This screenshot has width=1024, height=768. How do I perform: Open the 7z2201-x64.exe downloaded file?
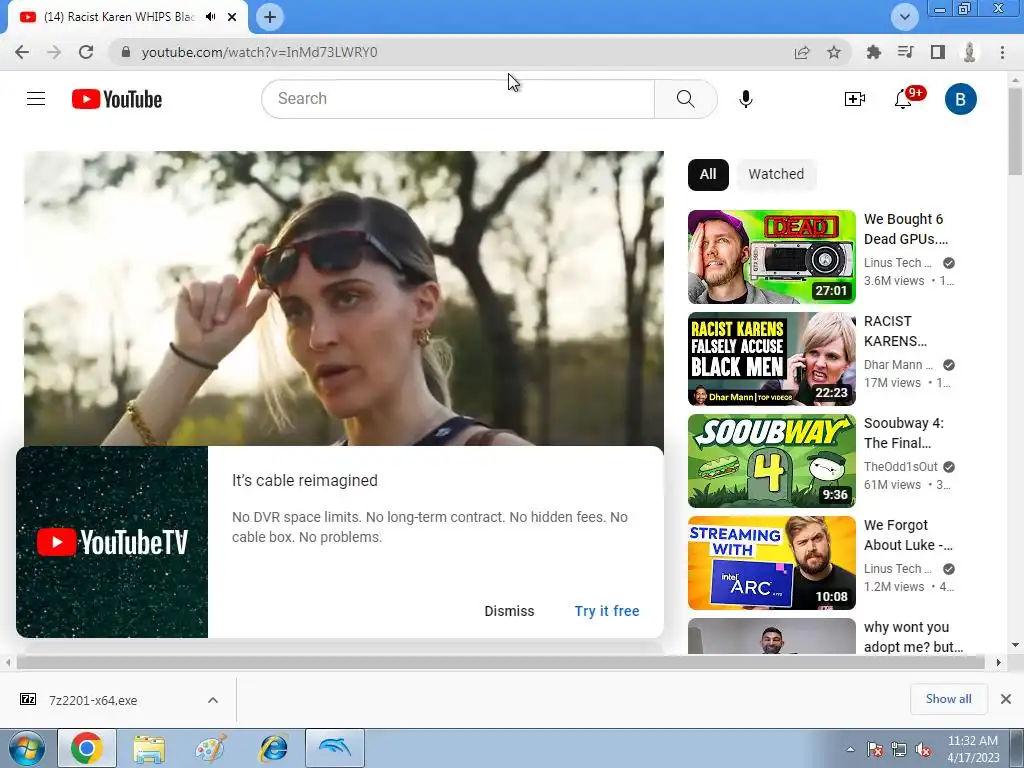(93, 700)
